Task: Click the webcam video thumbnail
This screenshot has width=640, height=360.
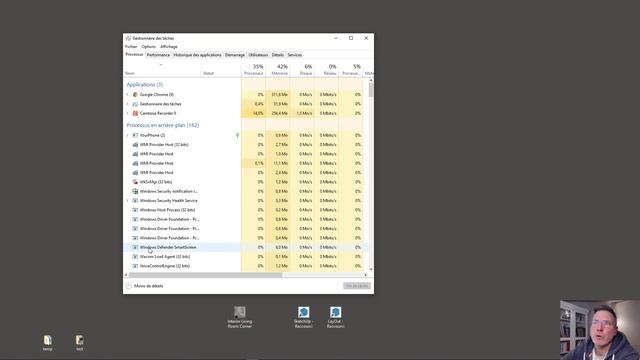Action: click(600, 330)
